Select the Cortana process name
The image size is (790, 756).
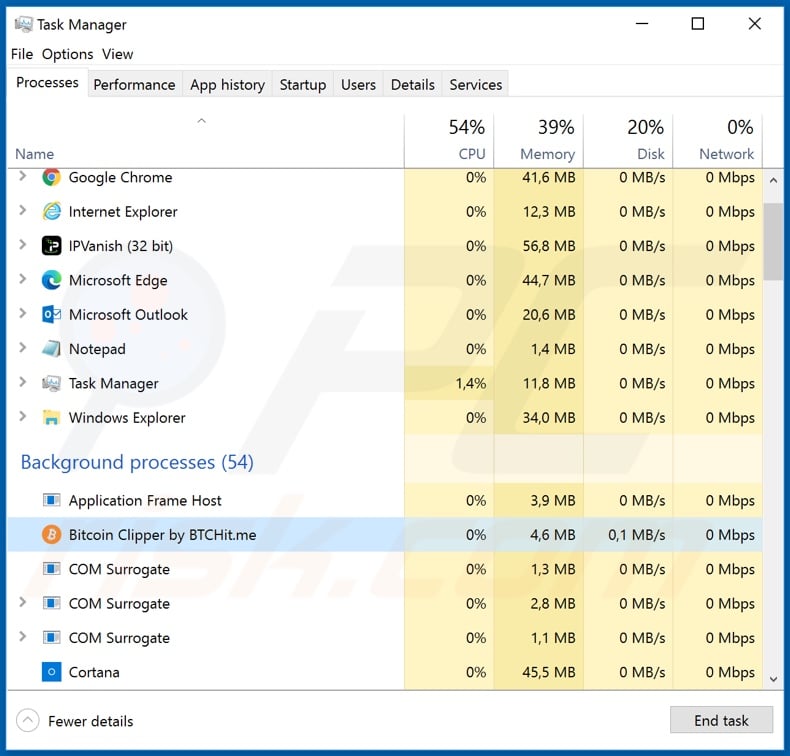click(94, 672)
